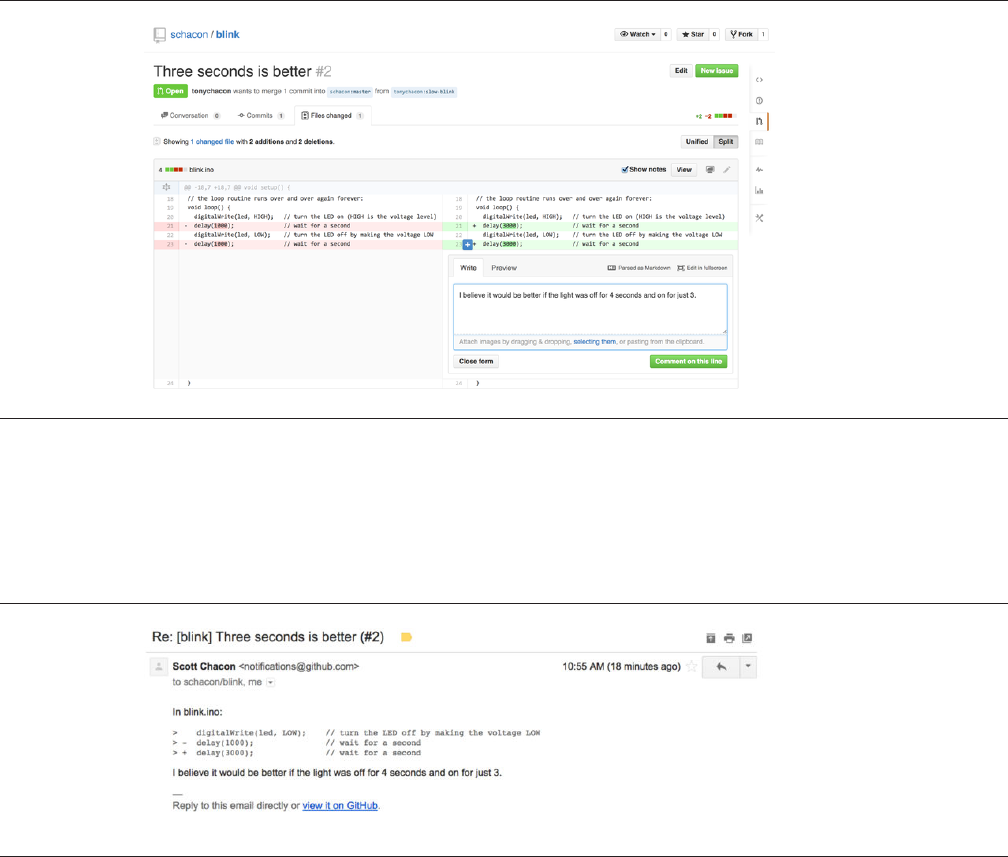
Task: Click the Edit button for pull request title
Action: [681, 71]
